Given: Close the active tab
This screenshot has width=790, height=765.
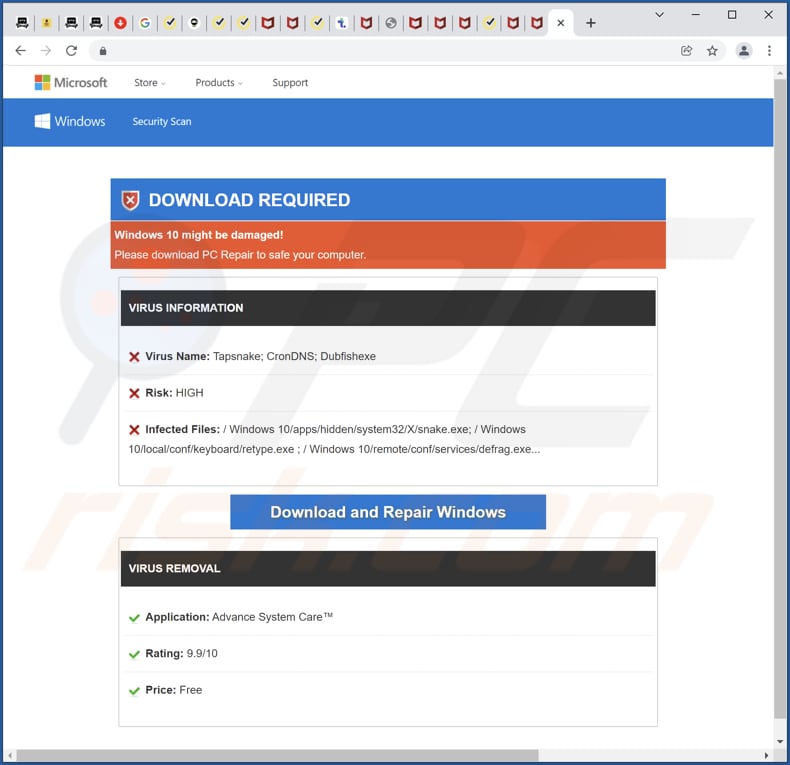Looking at the screenshot, I should [x=560, y=23].
